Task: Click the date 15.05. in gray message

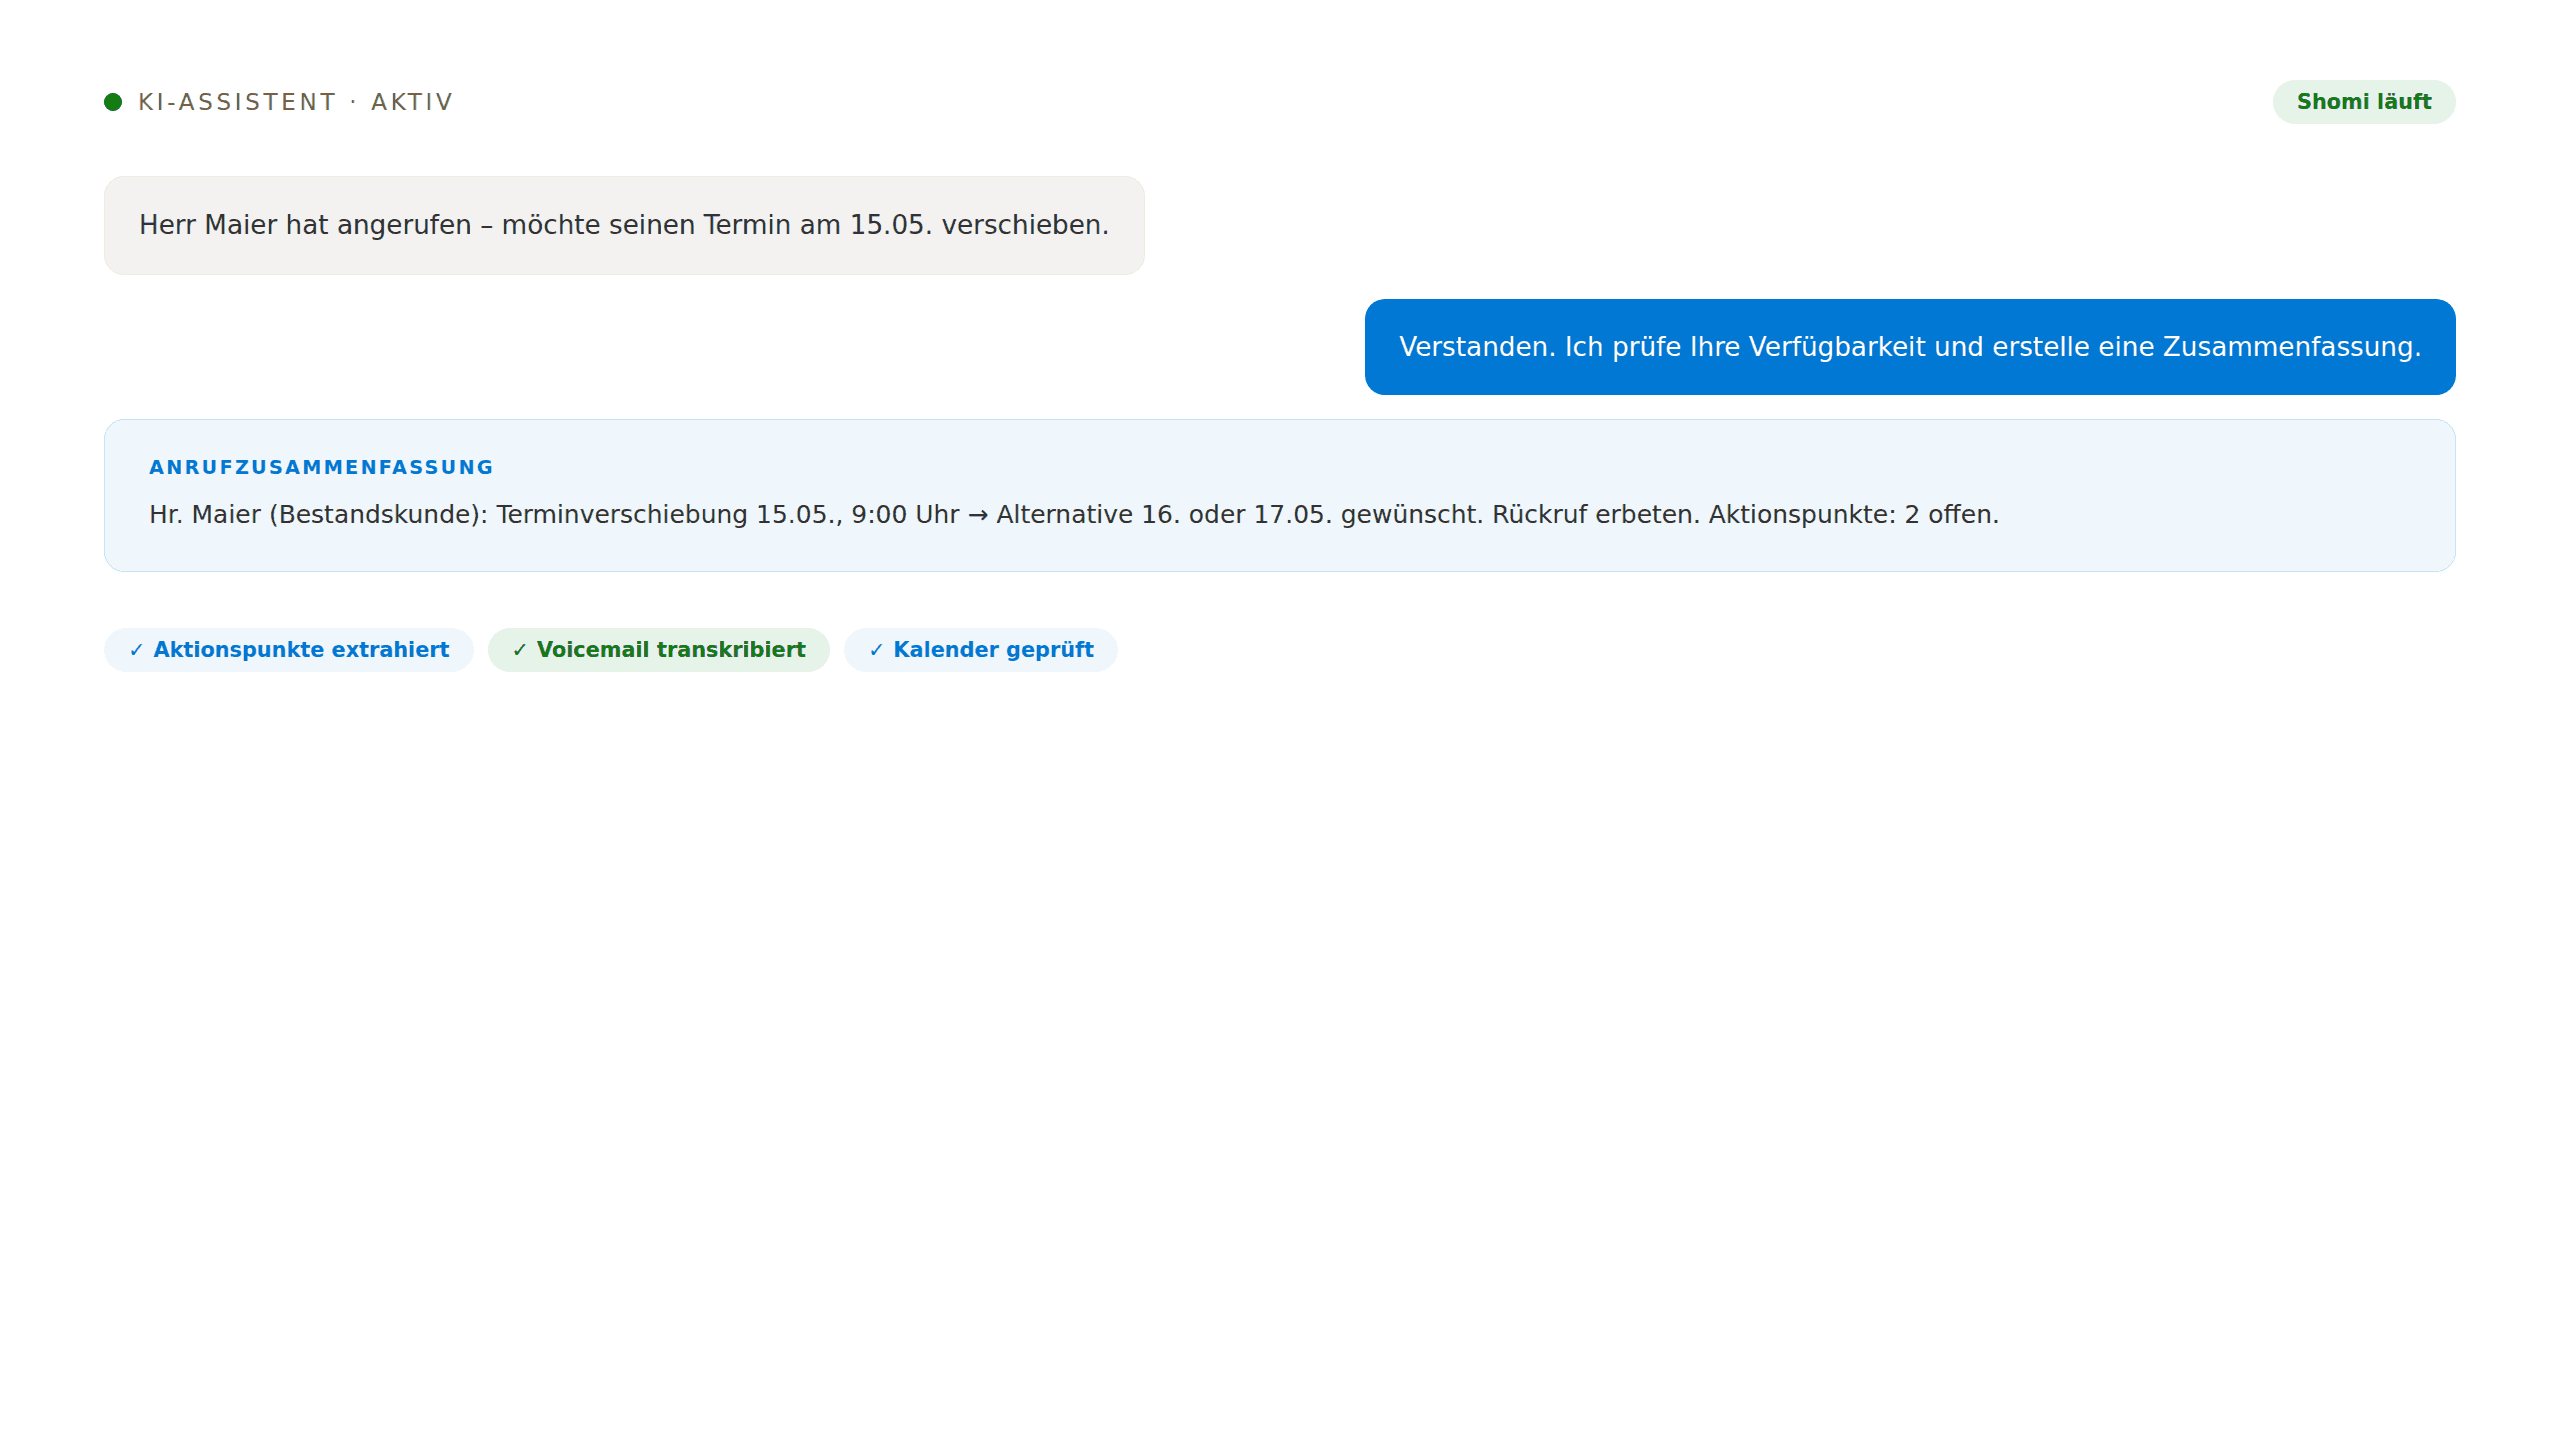Action: [890, 225]
